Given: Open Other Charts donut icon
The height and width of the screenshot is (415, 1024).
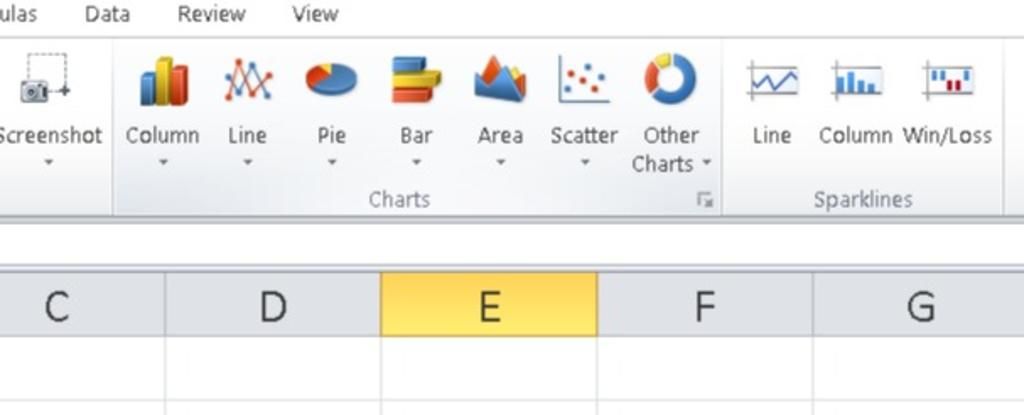Looking at the screenshot, I should (x=671, y=79).
